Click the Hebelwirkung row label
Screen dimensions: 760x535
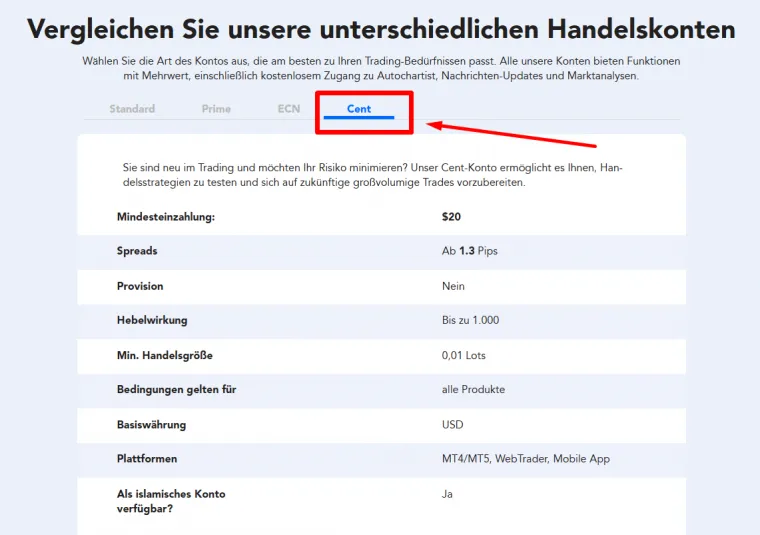[x=152, y=320]
